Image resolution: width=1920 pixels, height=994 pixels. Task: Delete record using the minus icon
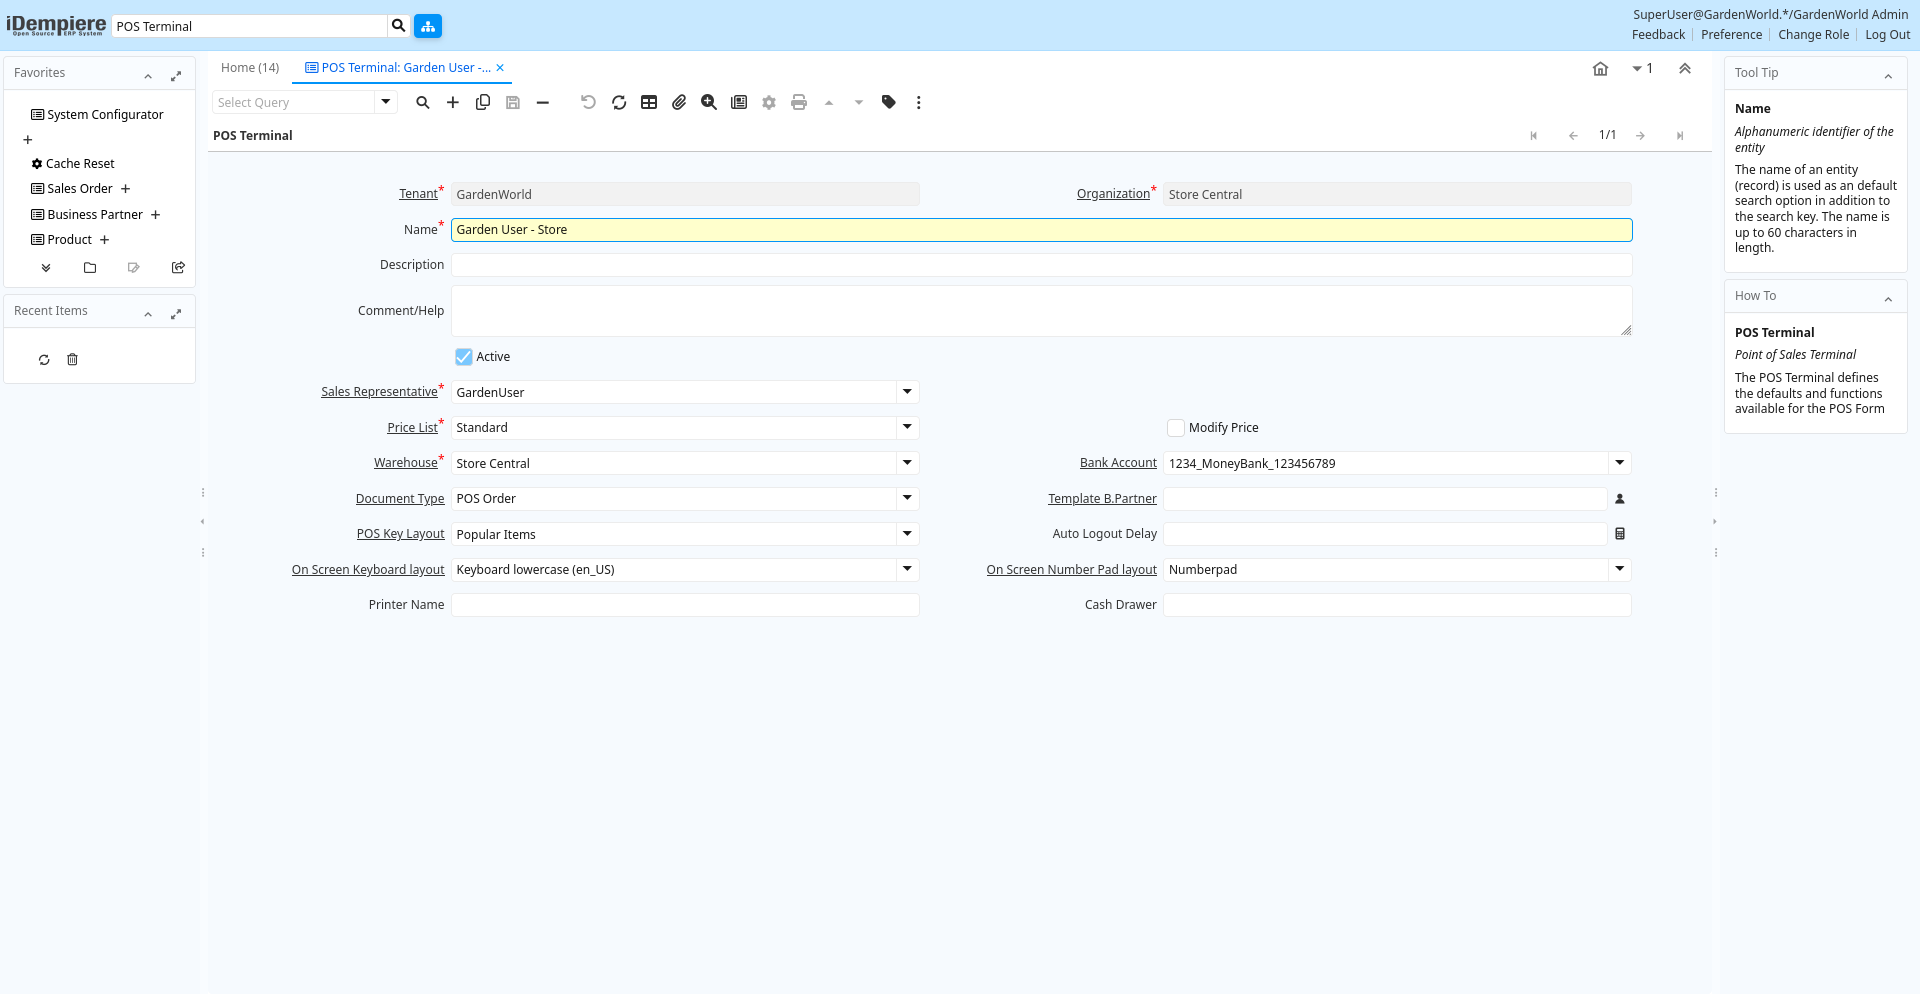click(543, 102)
